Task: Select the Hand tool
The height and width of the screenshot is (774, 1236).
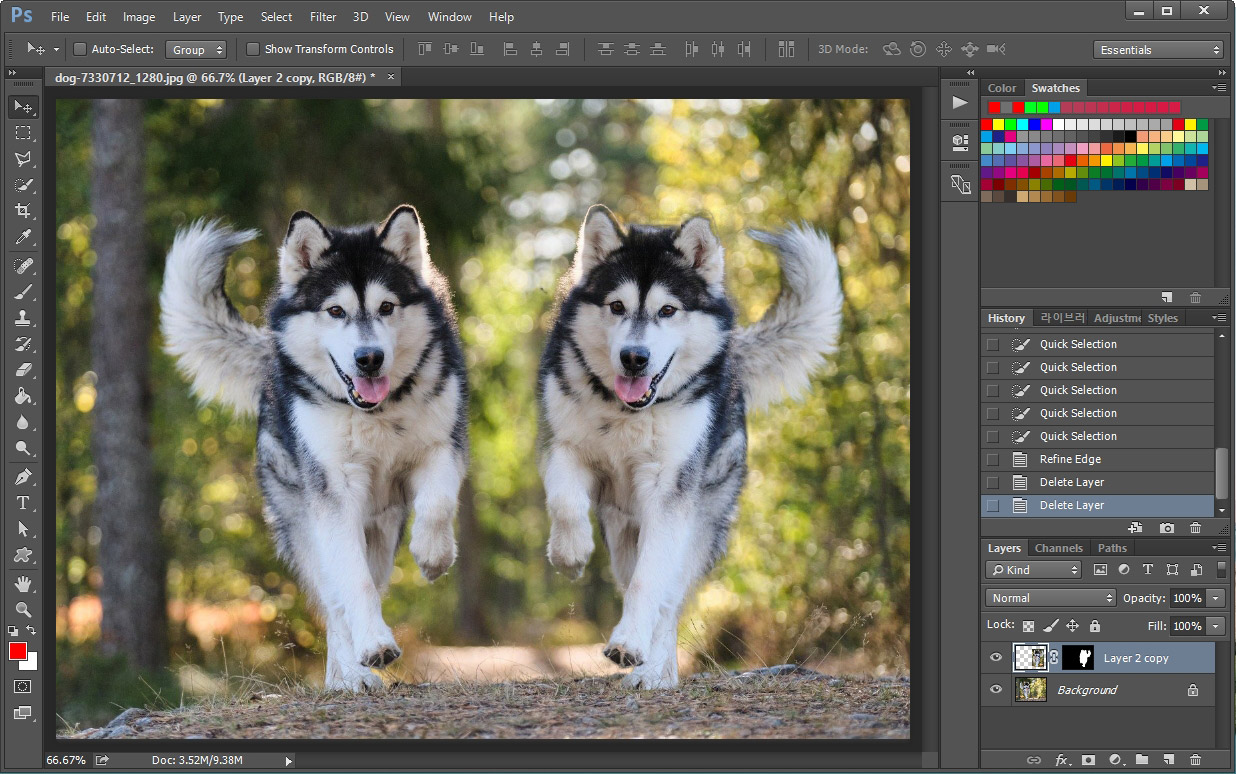Action: pos(23,584)
